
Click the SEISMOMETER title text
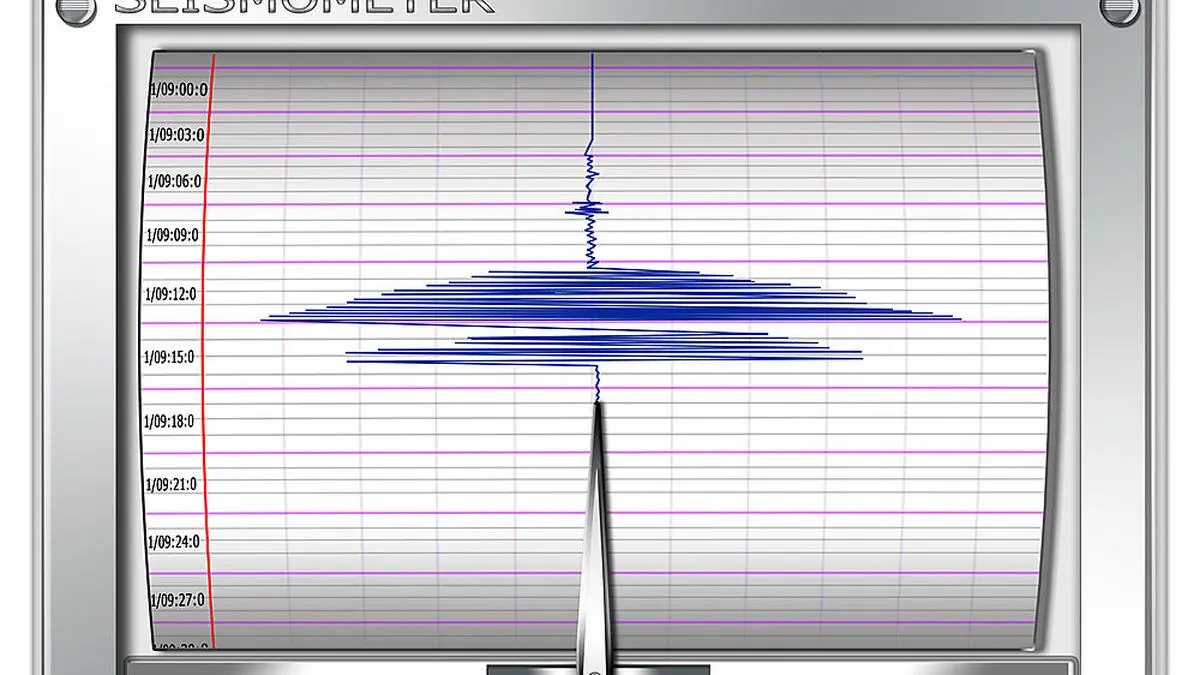304,6
